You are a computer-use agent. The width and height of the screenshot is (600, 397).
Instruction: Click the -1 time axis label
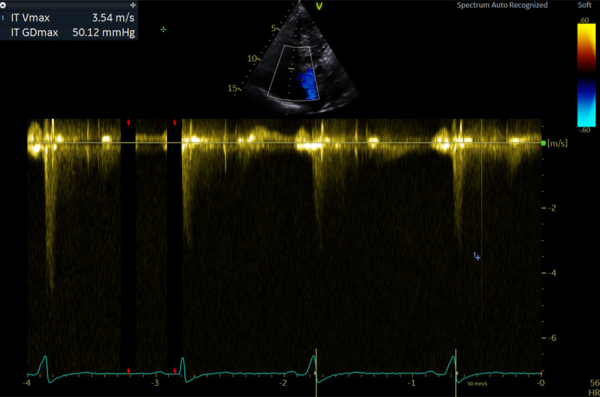coord(412,383)
